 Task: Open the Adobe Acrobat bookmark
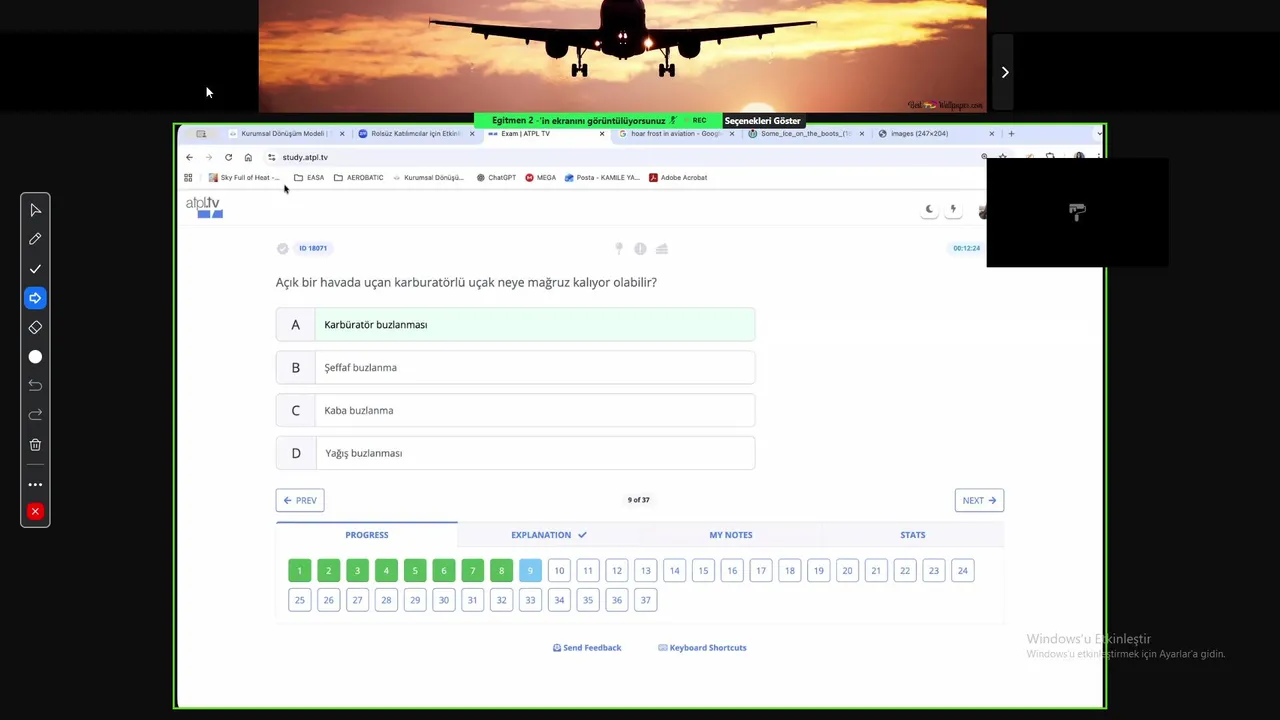pos(678,177)
